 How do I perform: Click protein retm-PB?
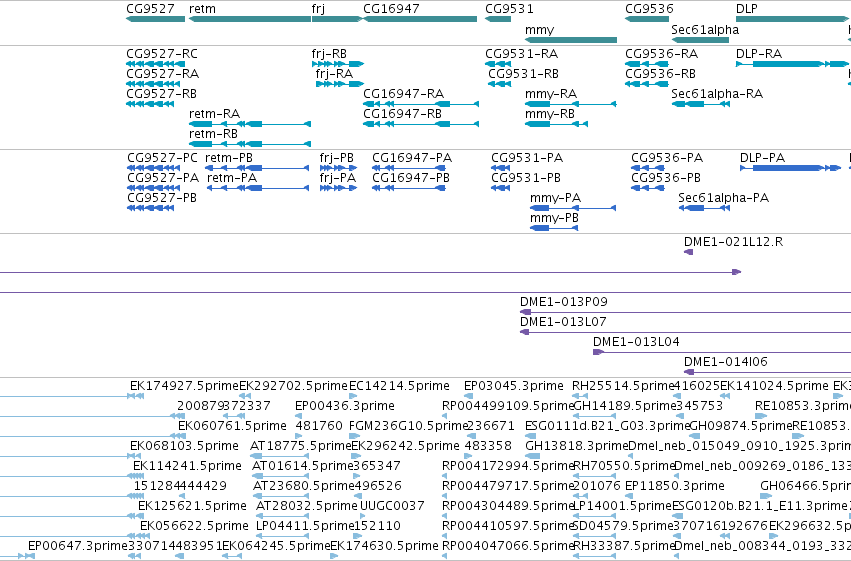coord(258,168)
